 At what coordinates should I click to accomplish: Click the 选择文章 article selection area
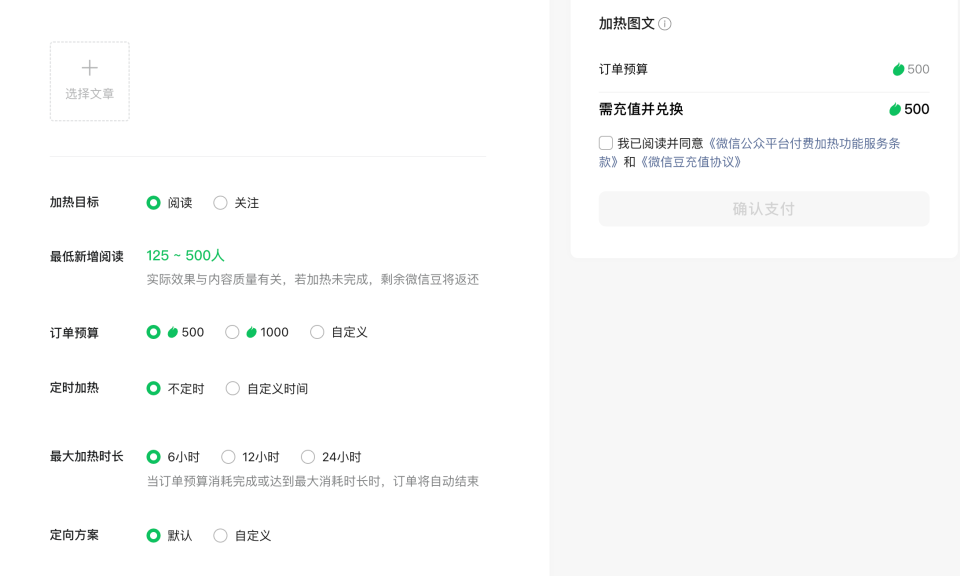pyautogui.click(x=90, y=81)
